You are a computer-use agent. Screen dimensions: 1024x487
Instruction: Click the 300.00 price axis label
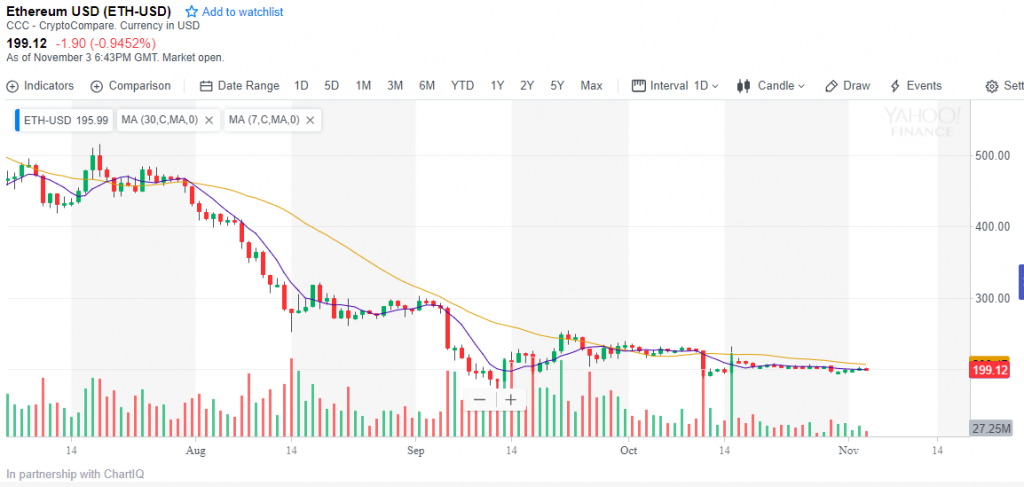coord(991,298)
